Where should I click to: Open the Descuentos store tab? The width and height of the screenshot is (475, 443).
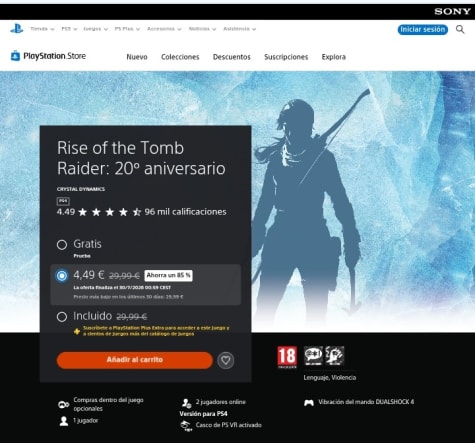tap(232, 57)
